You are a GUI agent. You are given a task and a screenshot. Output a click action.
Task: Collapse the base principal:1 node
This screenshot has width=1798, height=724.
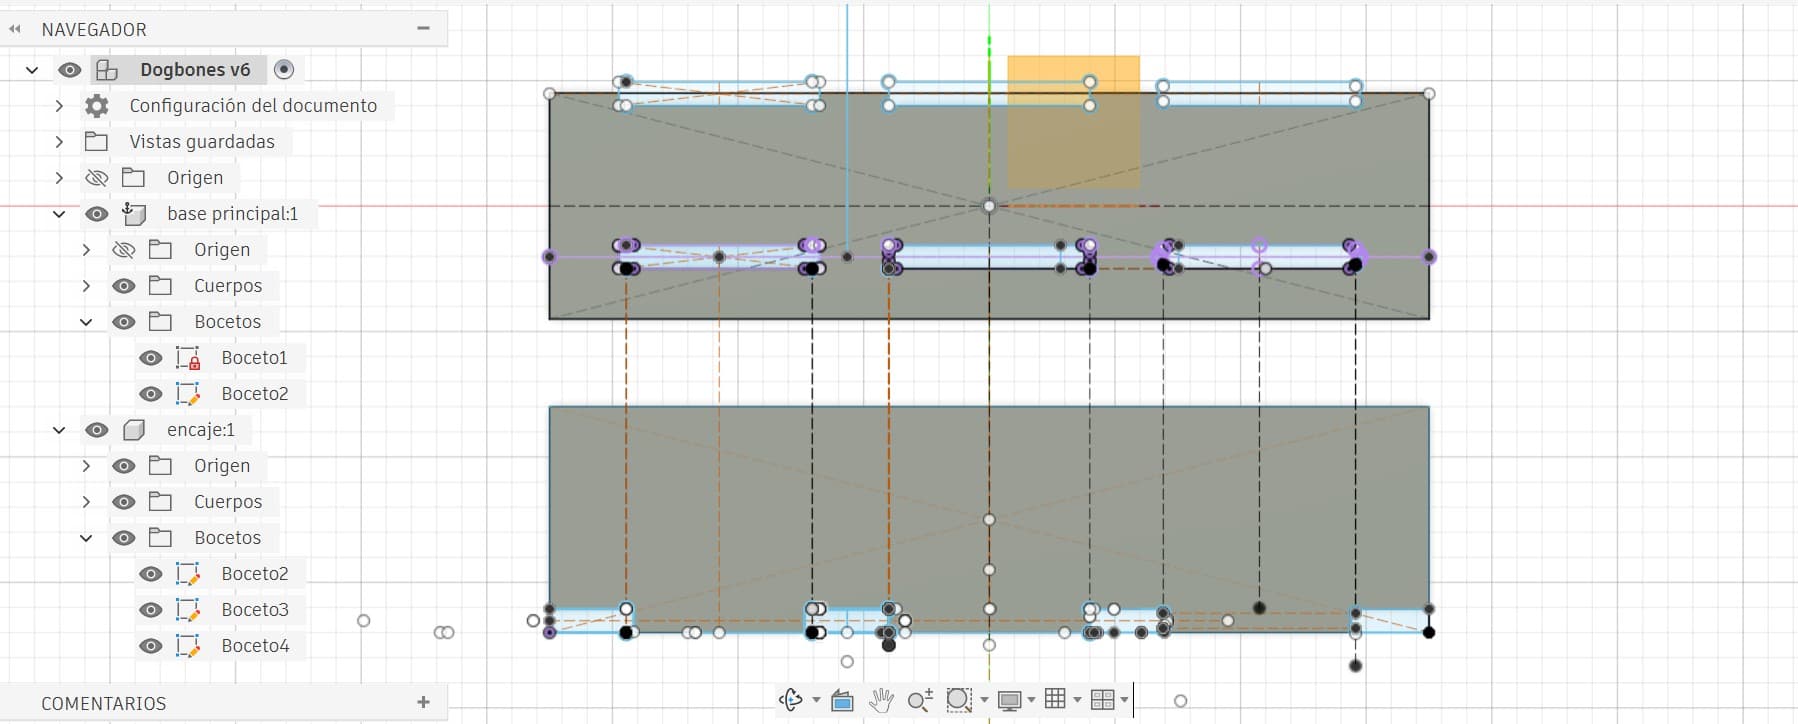(x=59, y=214)
